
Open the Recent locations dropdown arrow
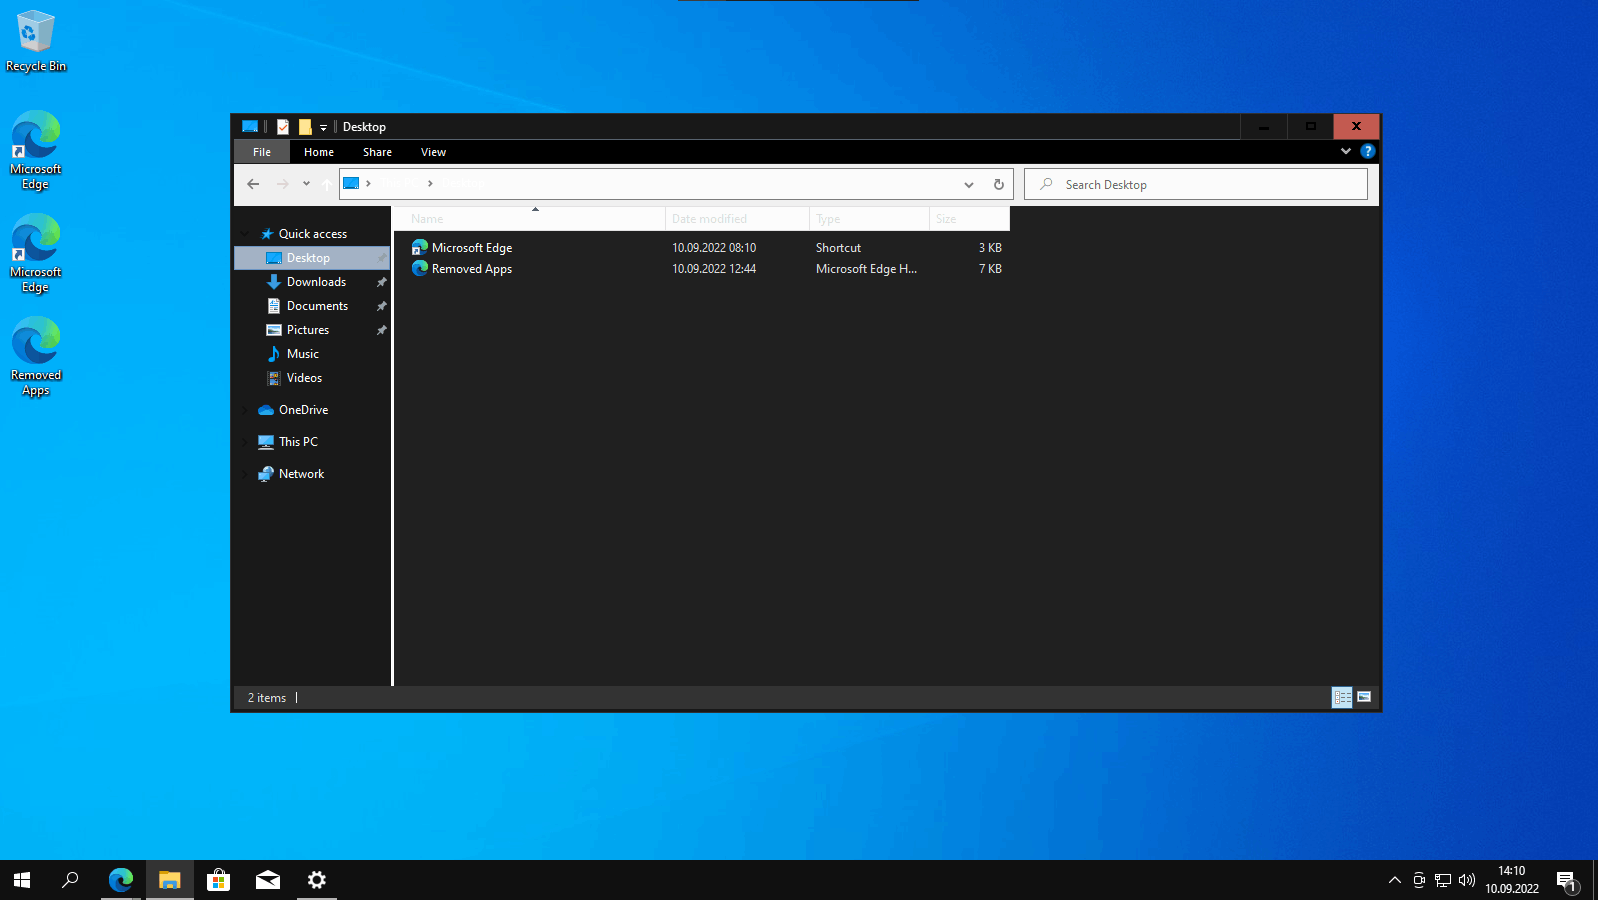tap(306, 184)
